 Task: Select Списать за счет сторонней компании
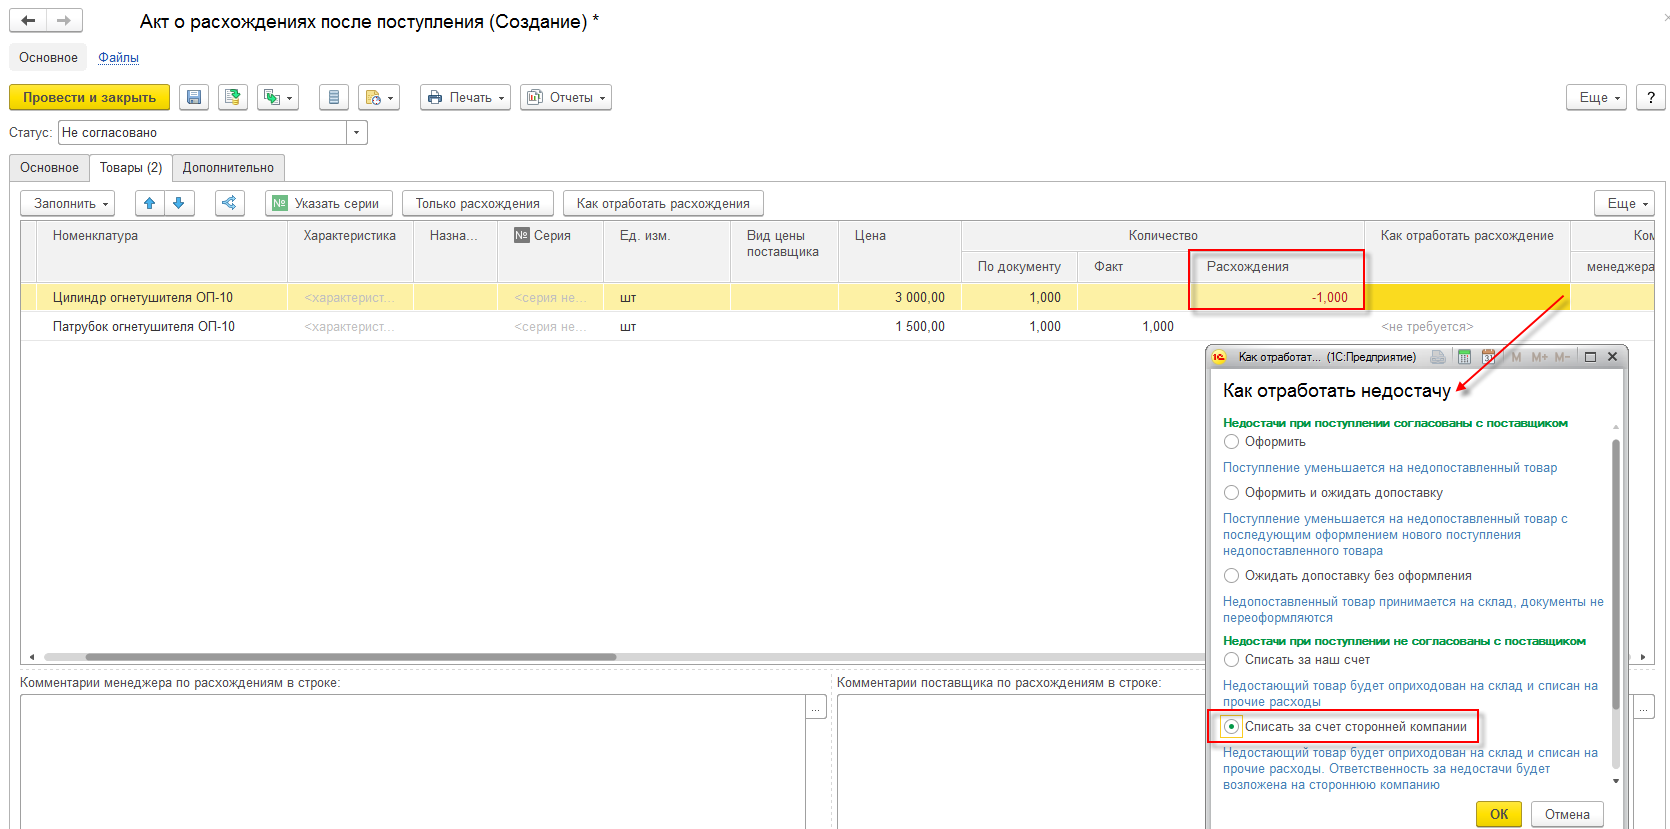1232,727
